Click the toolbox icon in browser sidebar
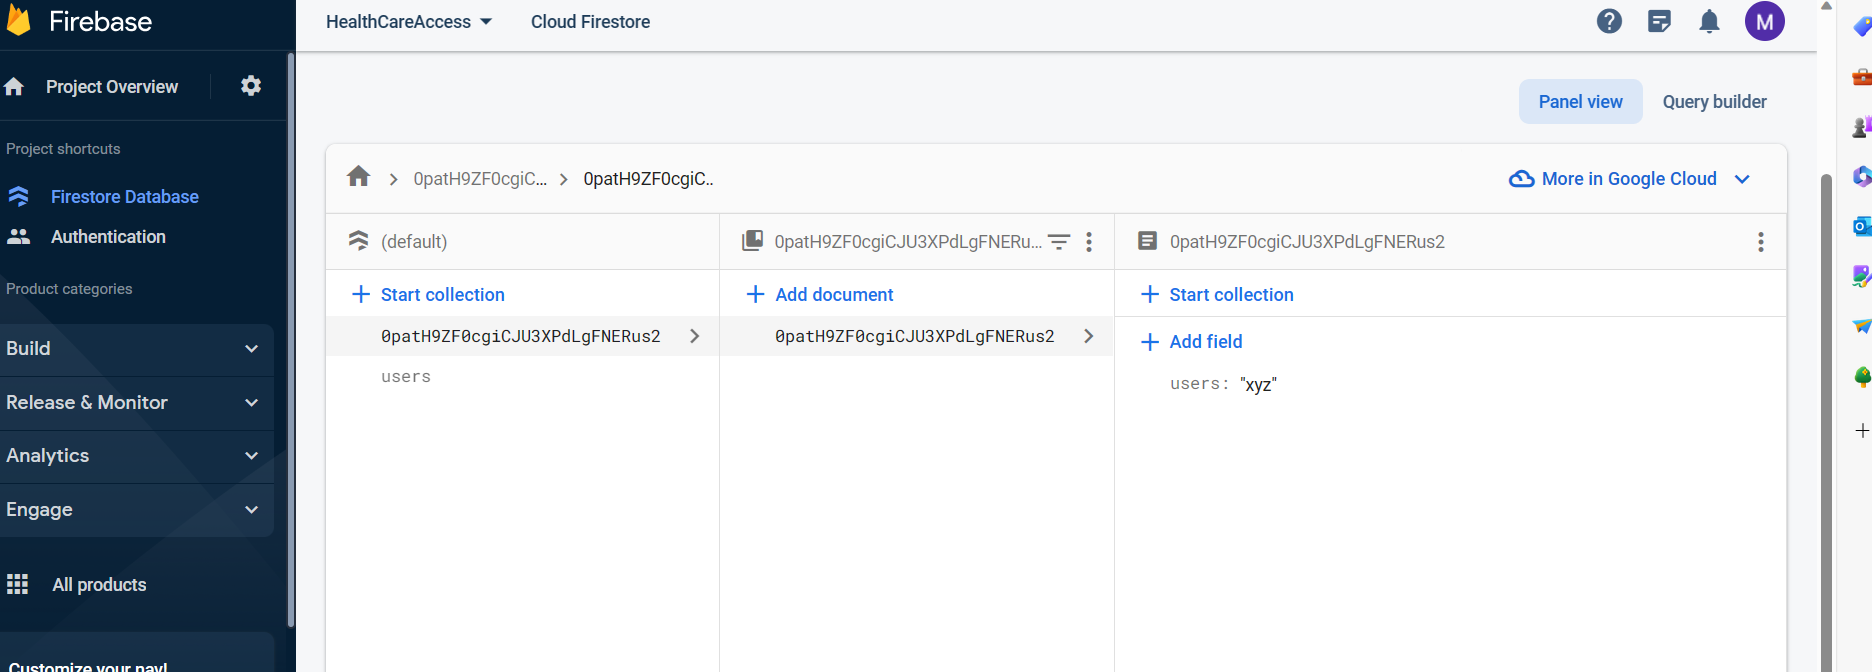Viewport: 1872px width, 672px height. [1862, 76]
